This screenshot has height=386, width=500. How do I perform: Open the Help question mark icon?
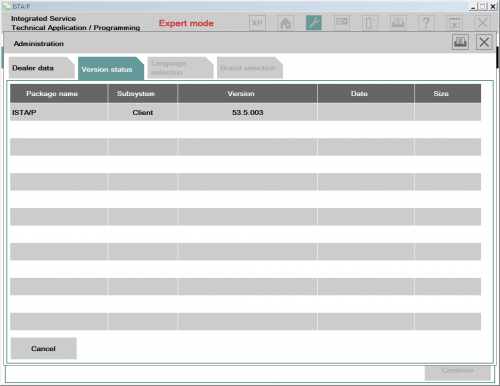click(x=426, y=23)
